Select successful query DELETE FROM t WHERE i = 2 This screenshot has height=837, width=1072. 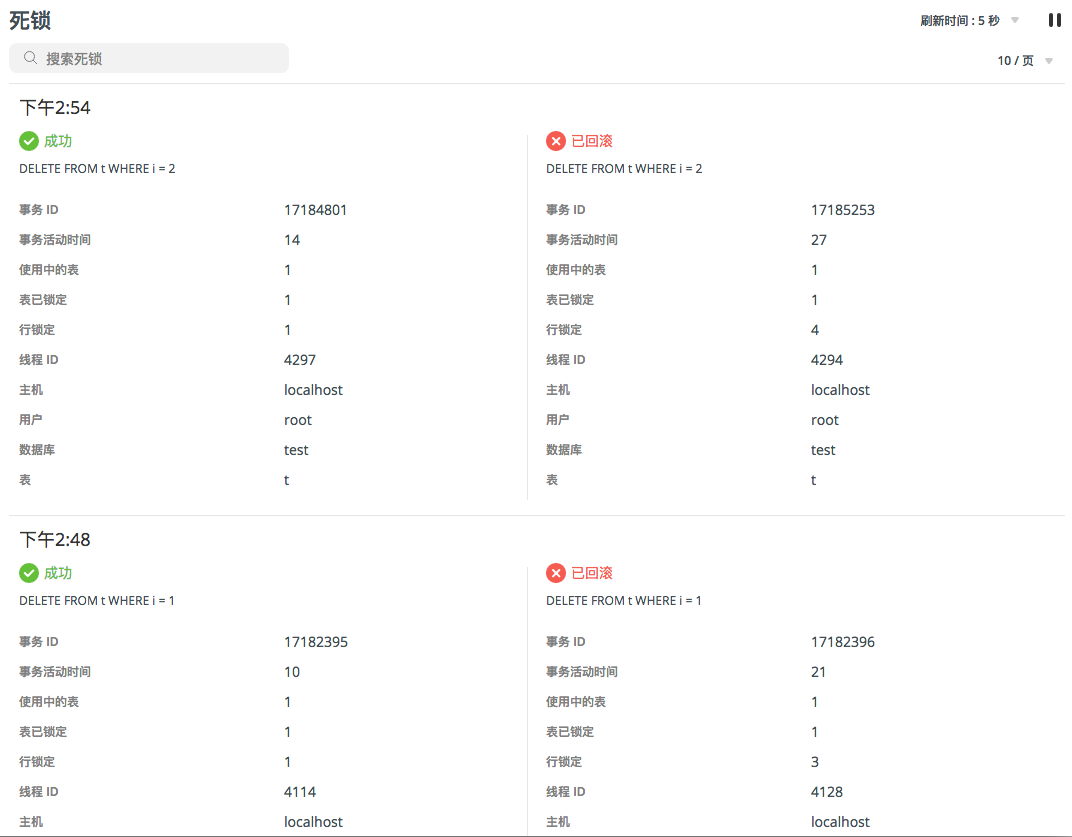click(x=97, y=168)
